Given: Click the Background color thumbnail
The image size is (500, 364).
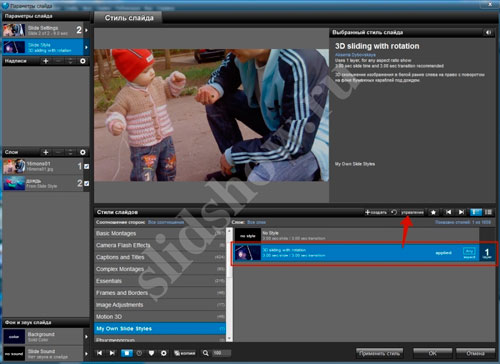Looking at the screenshot, I should (x=14, y=337).
